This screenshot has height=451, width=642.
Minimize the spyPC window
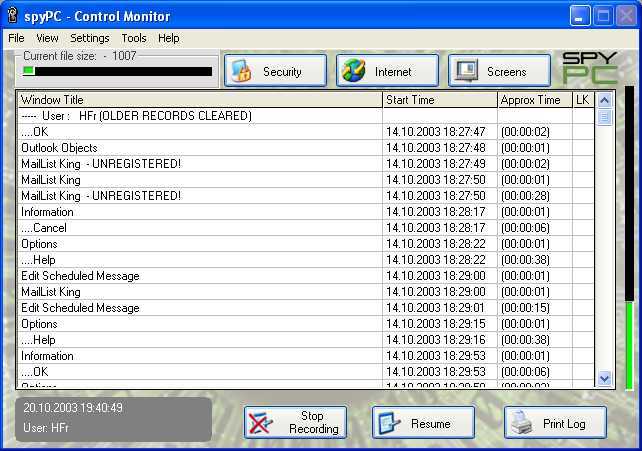tap(580, 16)
